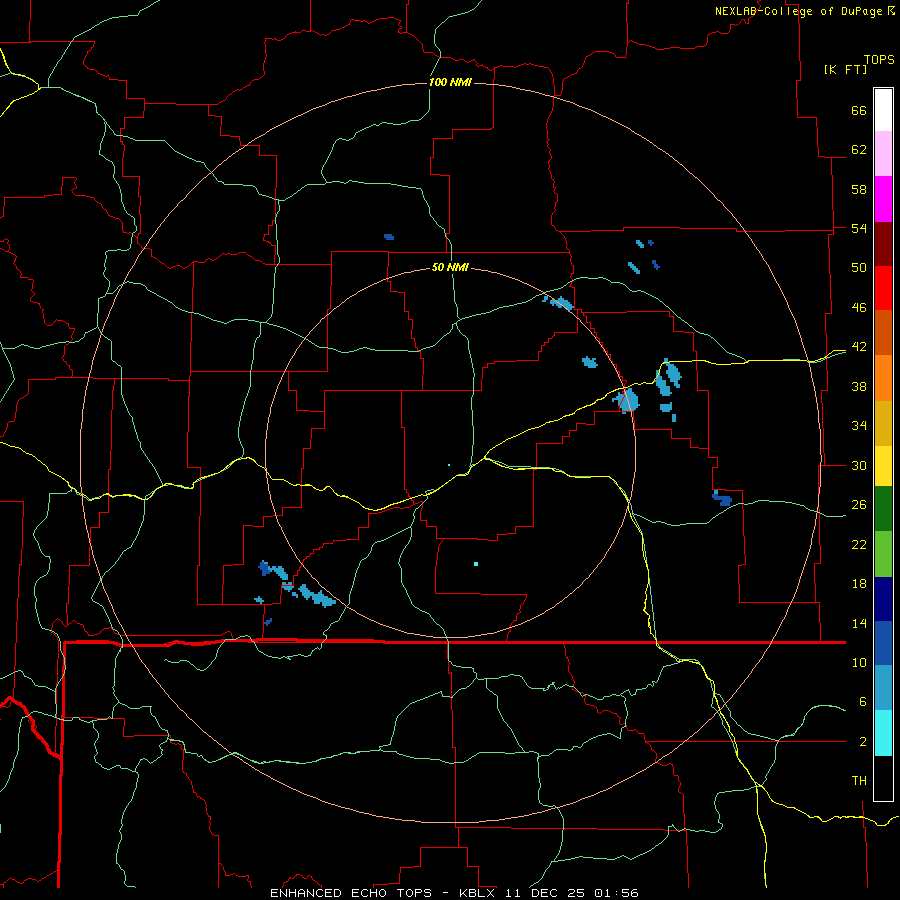The height and width of the screenshot is (900, 900).
Task: Click the white top color swatch in legend
Action: 883,110
